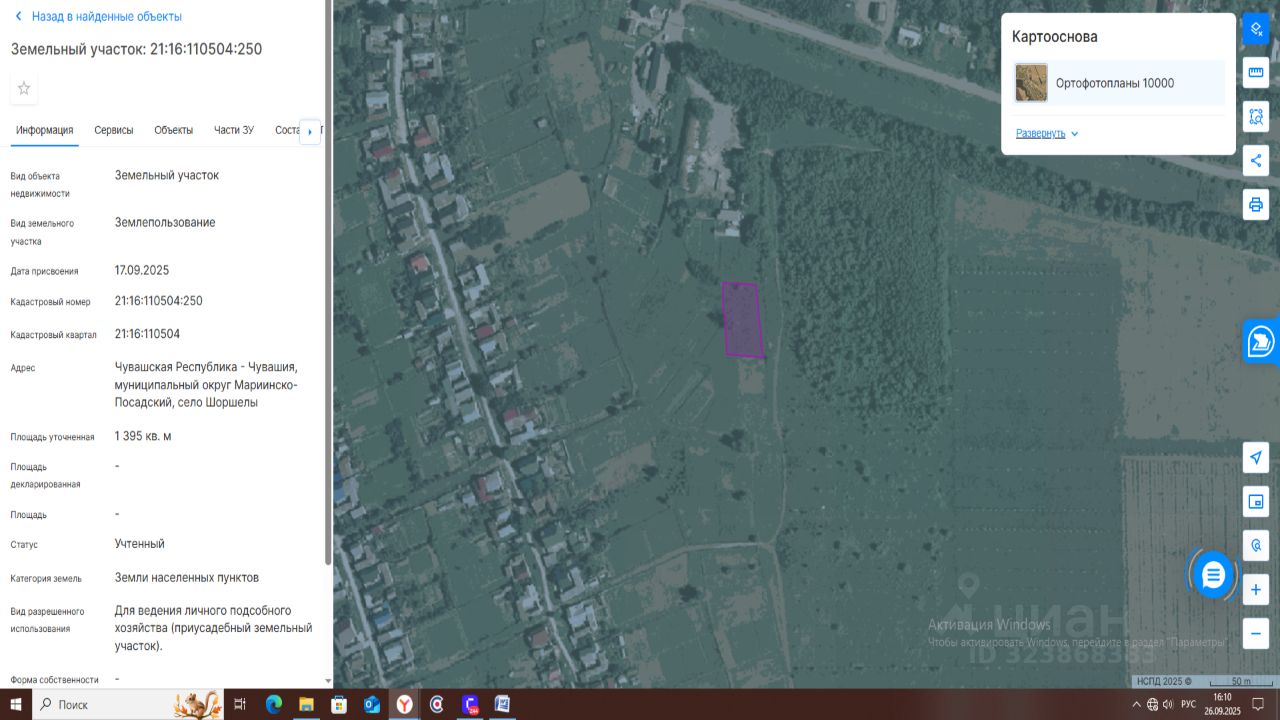Image resolution: width=1280 pixels, height=720 pixels.
Task: Click cadastral quarter value 21:16:110504
Action: [x=148, y=334]
